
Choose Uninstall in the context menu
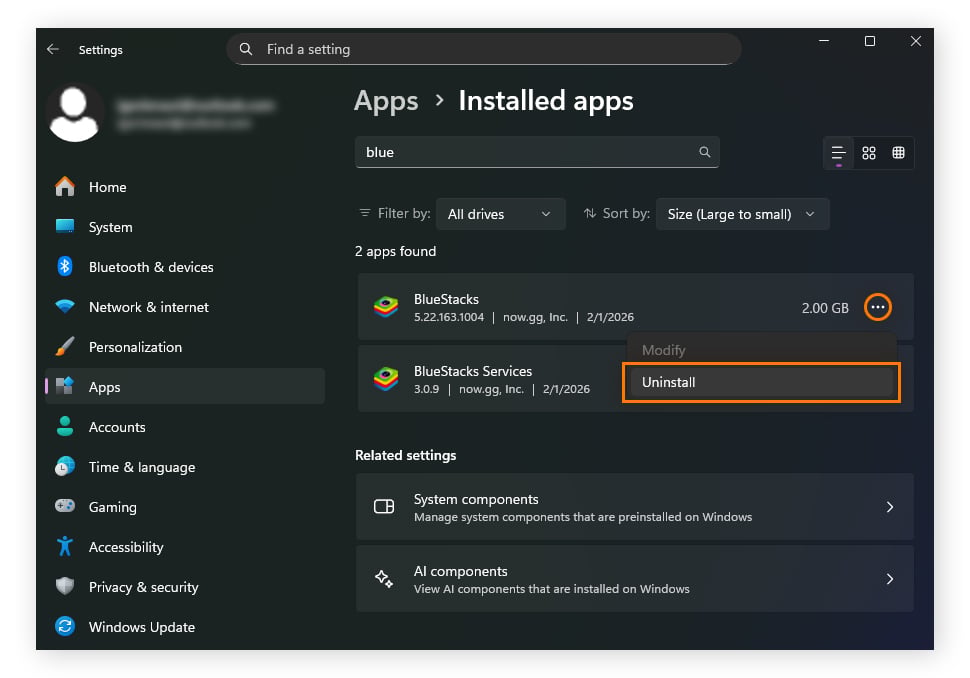[x=762, y=382]
